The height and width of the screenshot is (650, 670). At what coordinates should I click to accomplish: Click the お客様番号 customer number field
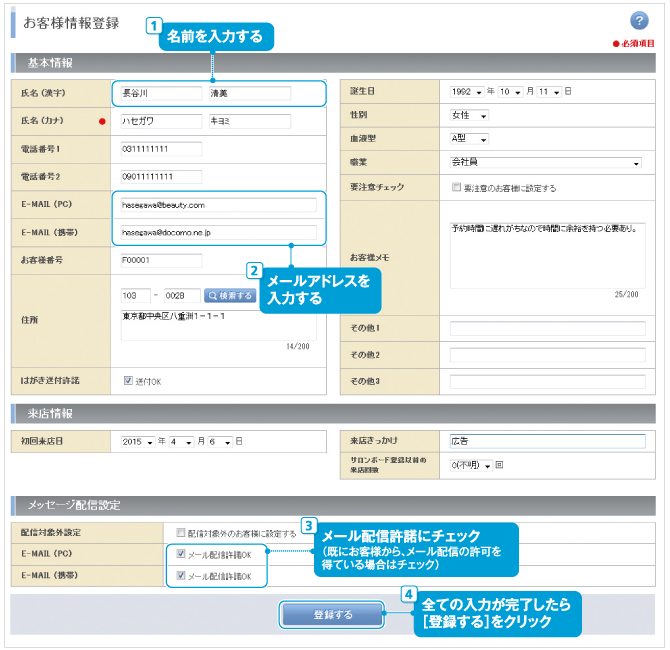(x=160, y=261)
